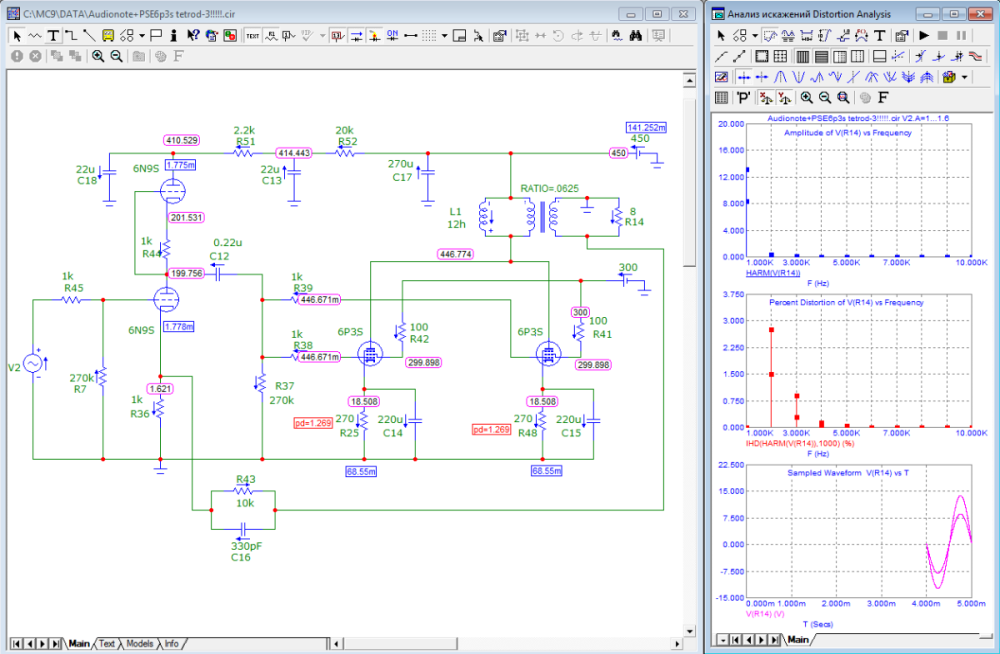Expand grid dots dropdown arrow in schematic toolbar
The width and height of the screenshot is (1000, 654).
(444, 35)
